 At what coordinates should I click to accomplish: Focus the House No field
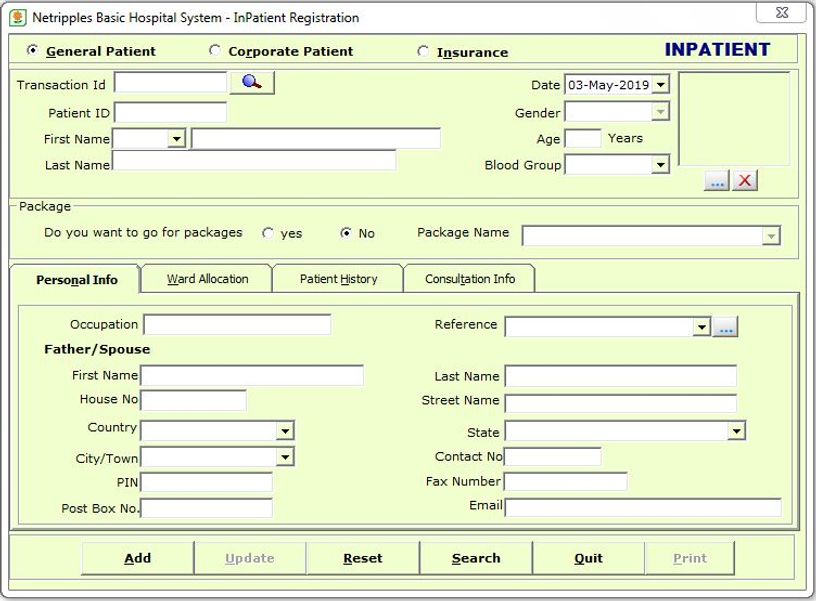coord(194,400)
